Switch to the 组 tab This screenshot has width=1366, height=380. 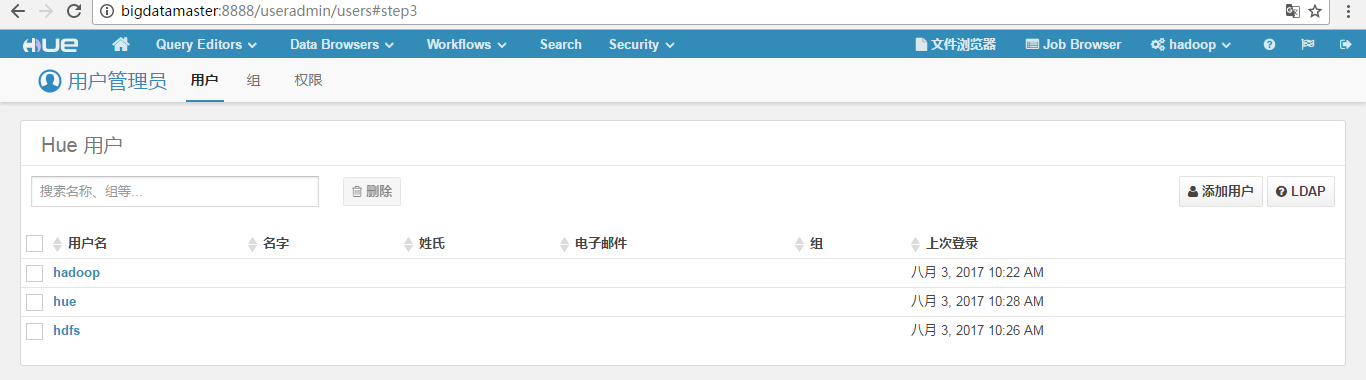(254, 81)
